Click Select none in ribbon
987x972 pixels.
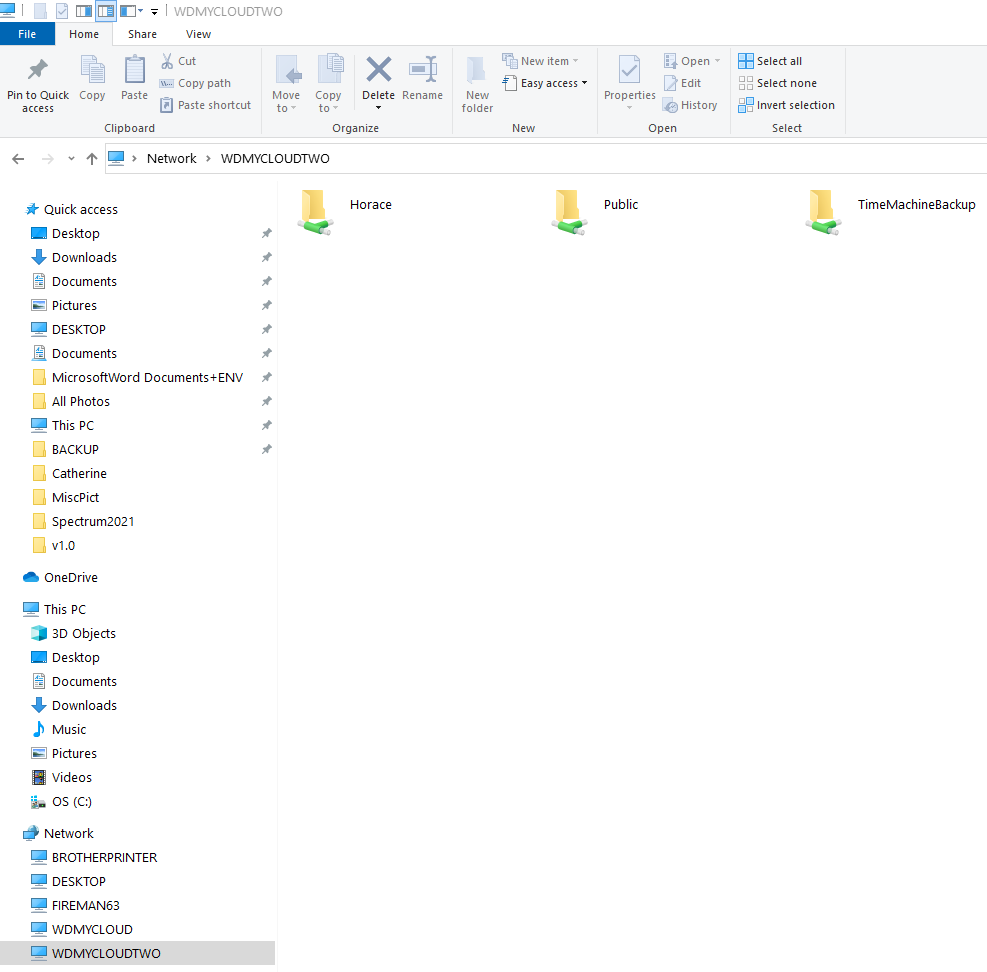click(x=777, y=83)
